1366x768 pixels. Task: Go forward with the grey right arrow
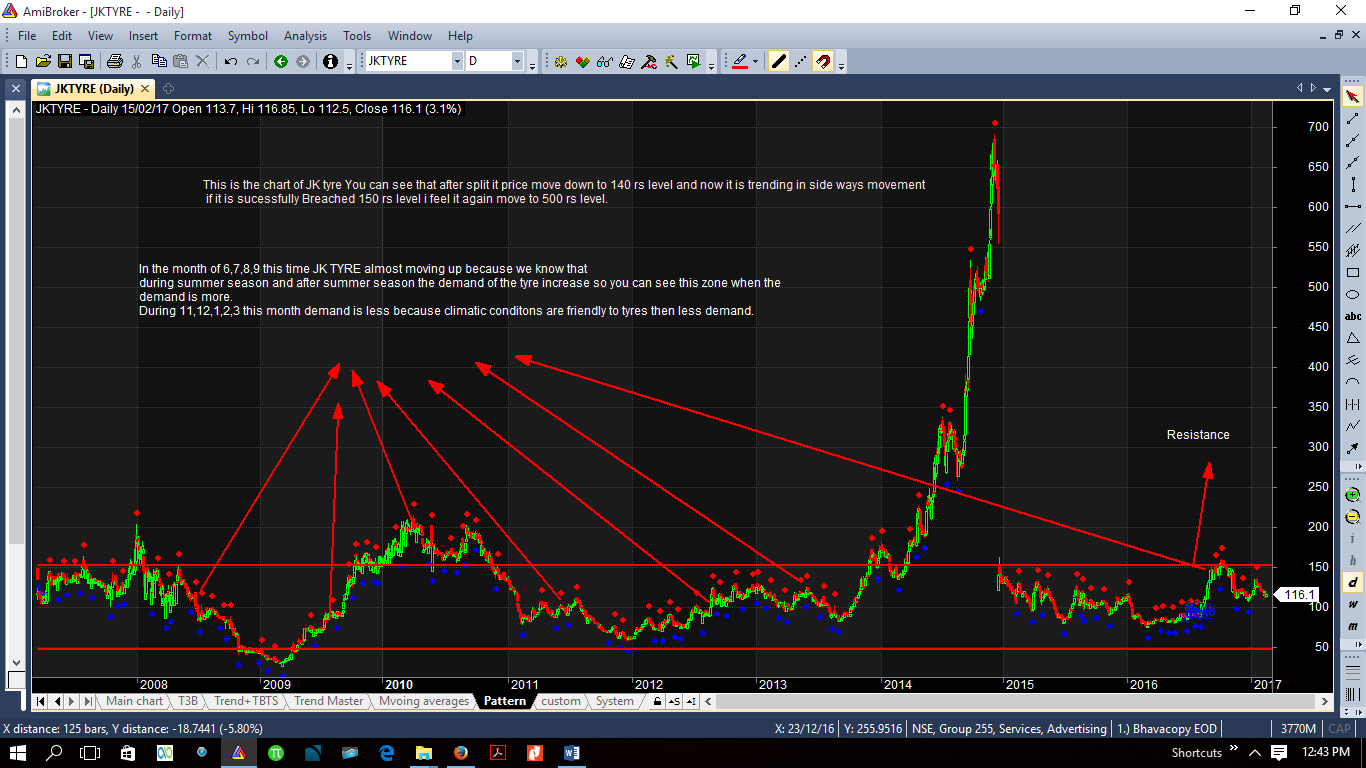[x=303, y=61]
